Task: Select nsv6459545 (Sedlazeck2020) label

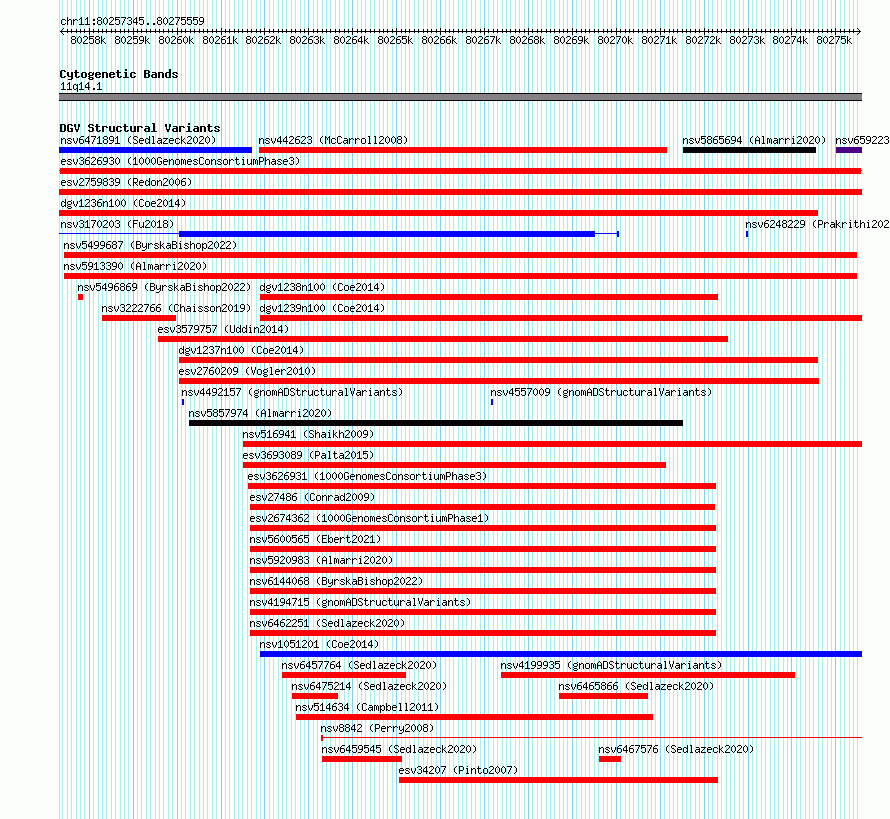Action: (399, 749)
